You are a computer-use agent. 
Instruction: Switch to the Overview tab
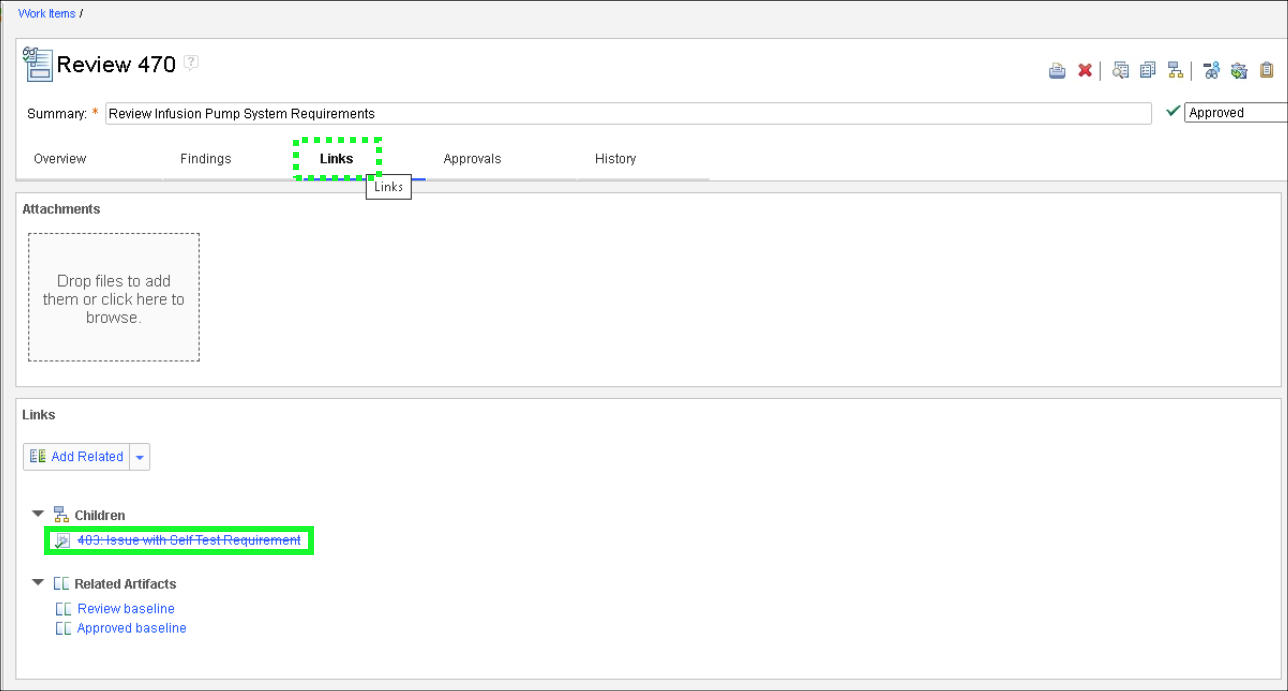tap(60, 159)
